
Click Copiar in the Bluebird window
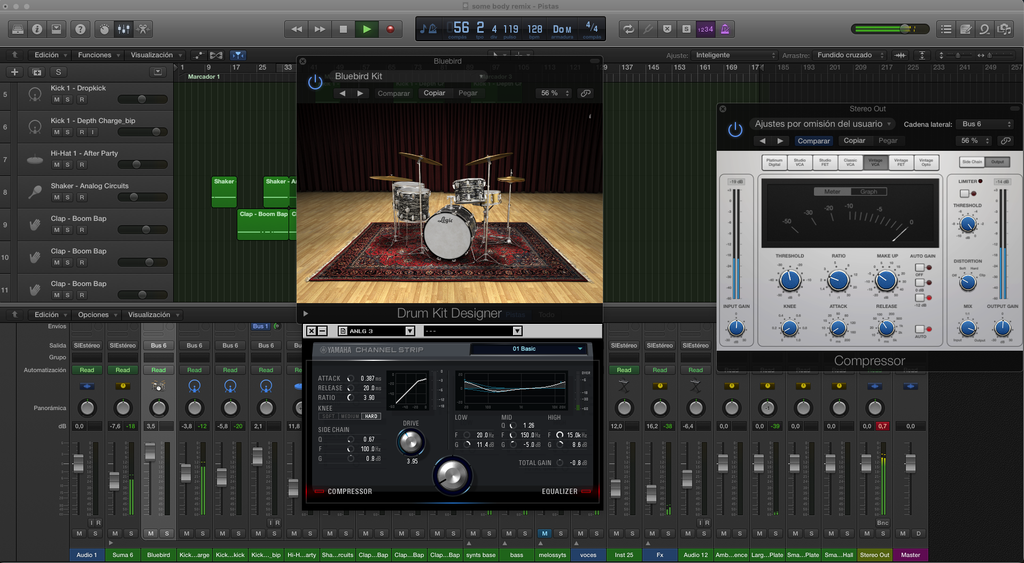(x=434, y=93)
